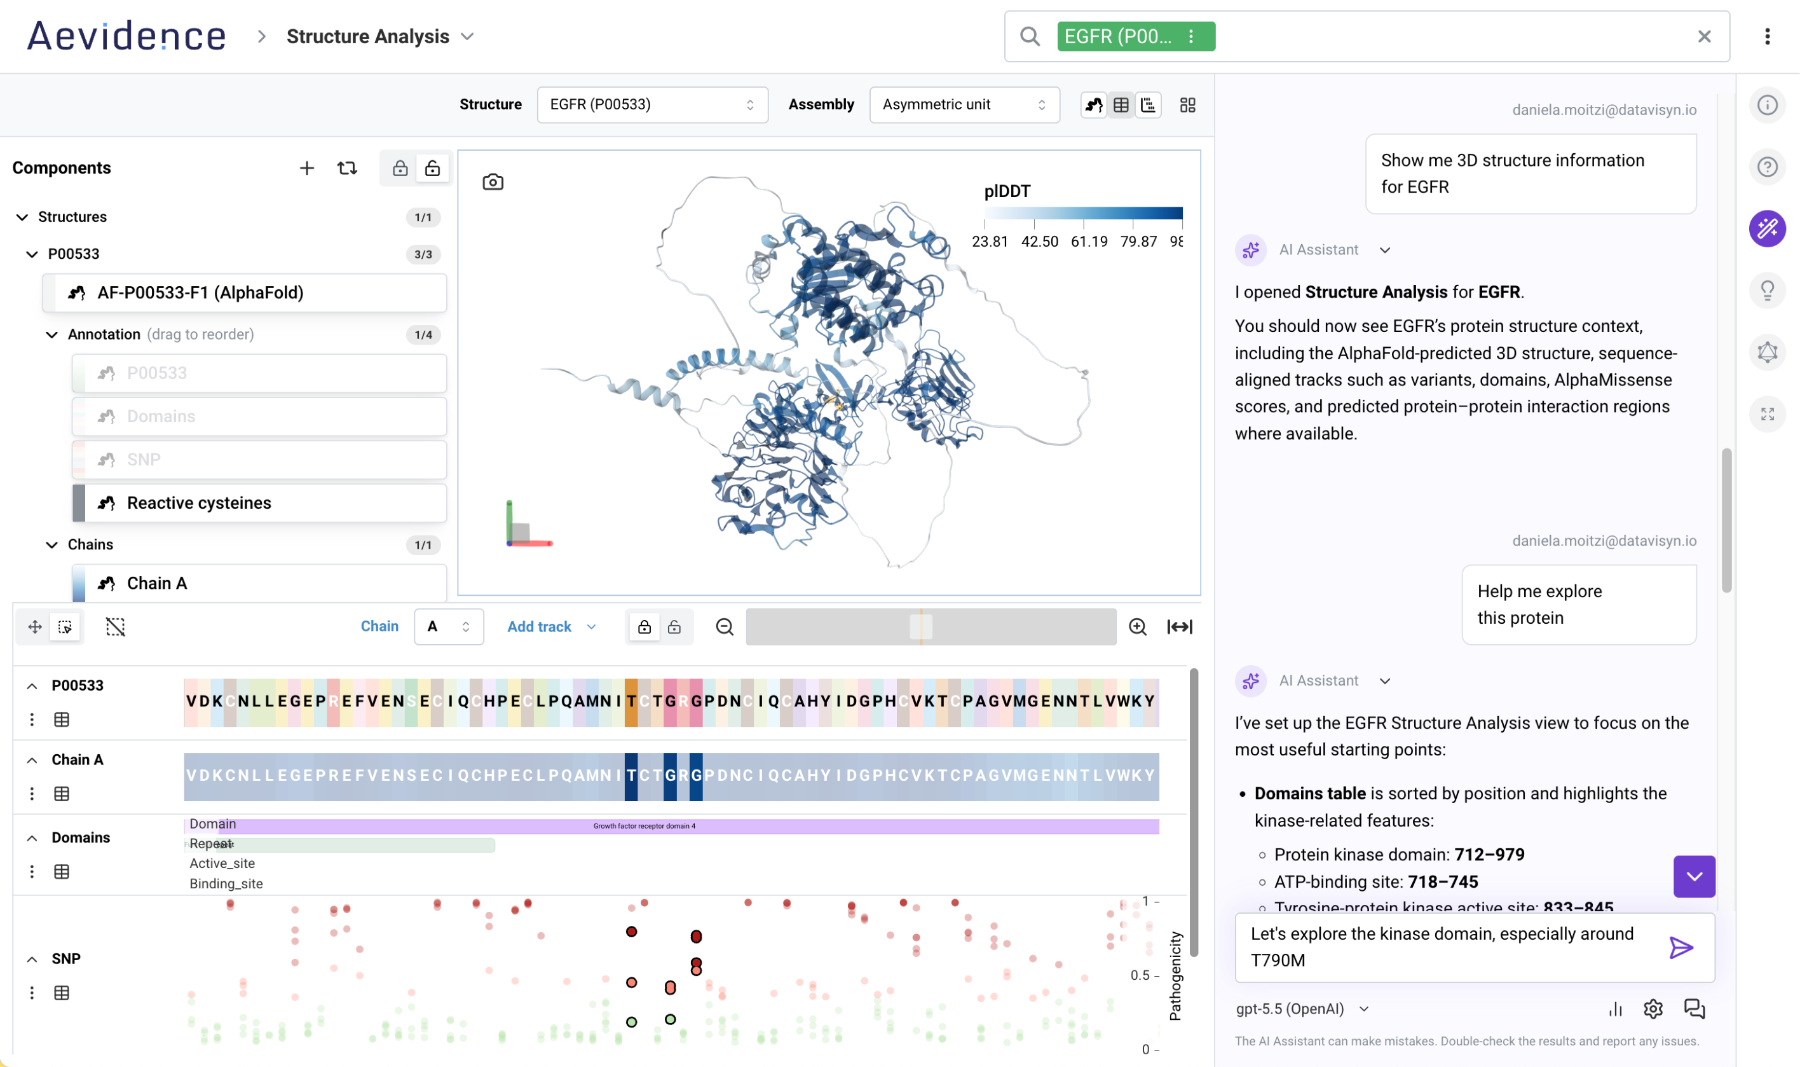
Task: Open the Assembly Asymmetric unit dropdown
Action: pyautogui.click(x=964, y=105)
